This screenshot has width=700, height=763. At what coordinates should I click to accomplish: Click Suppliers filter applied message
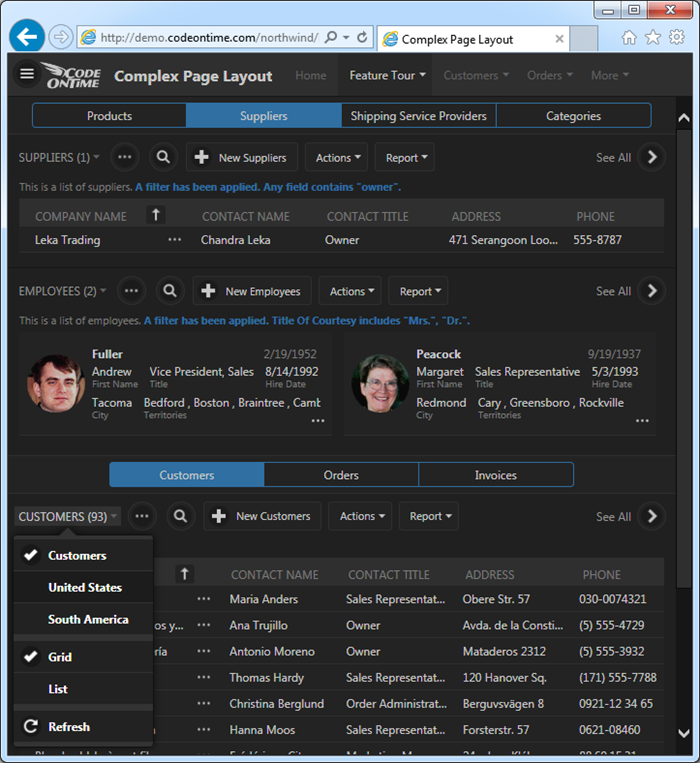tap(268, 187)
